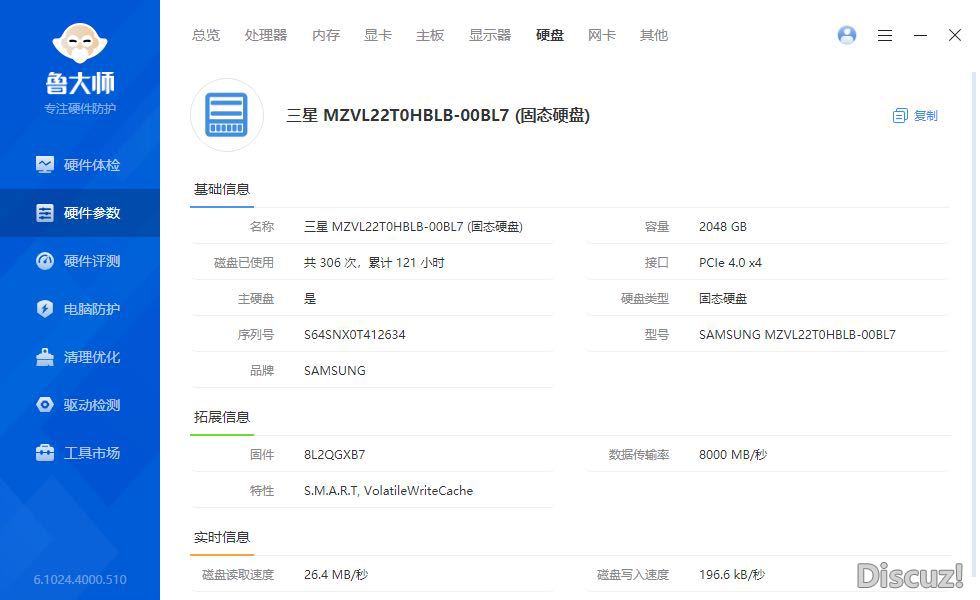Go to the 网卡 tab

(602, 35)
